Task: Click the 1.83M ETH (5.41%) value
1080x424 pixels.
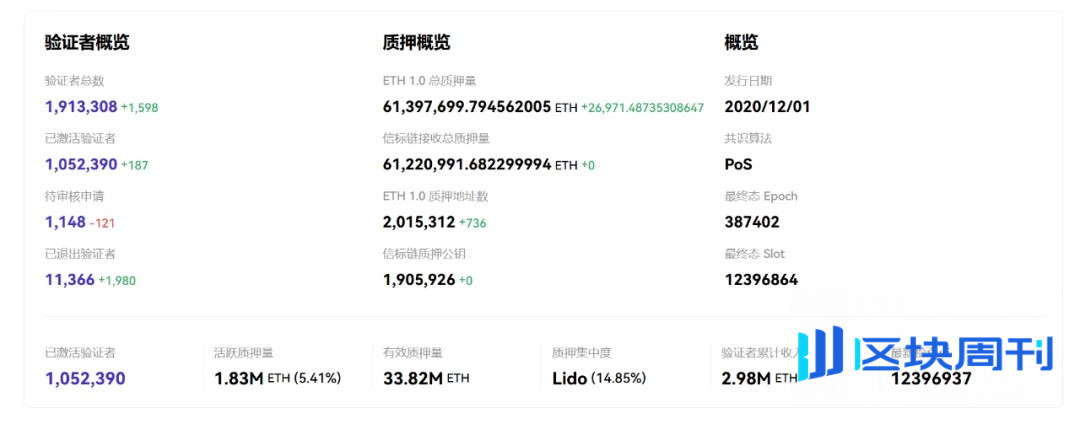Action: (278, 379)
